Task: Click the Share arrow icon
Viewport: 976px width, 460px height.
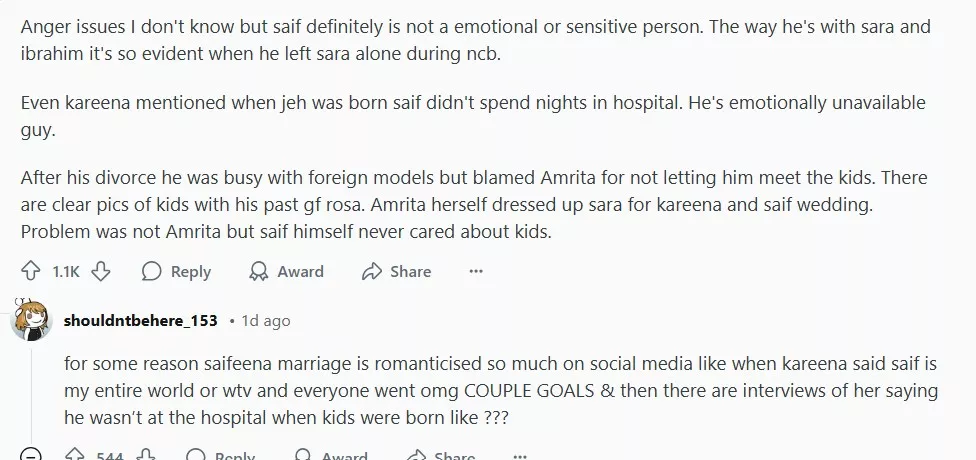Action: pyautogui.click(x=372, y=271)
